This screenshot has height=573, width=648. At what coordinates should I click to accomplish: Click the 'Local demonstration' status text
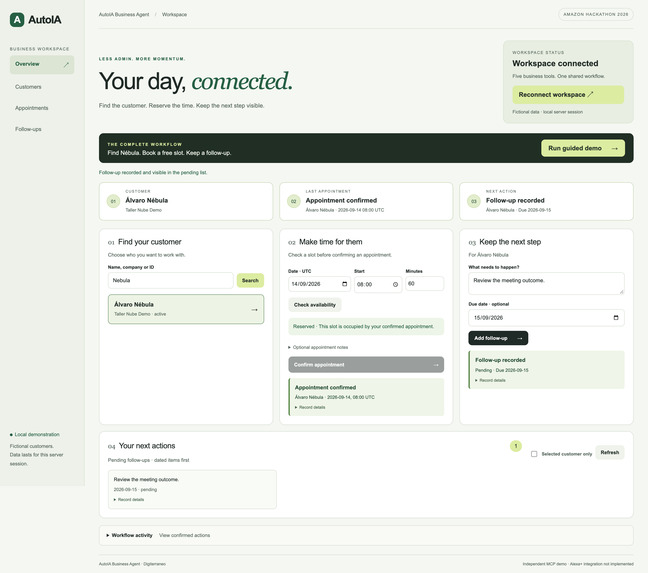click(37, 435)
